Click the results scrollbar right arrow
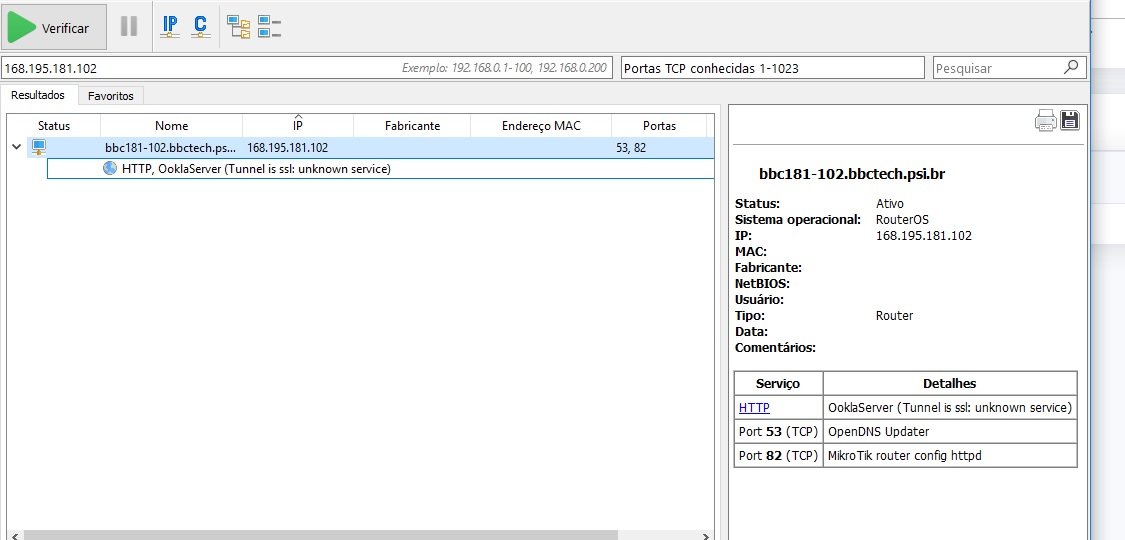 pyautogui.click(x=708, y=535)
